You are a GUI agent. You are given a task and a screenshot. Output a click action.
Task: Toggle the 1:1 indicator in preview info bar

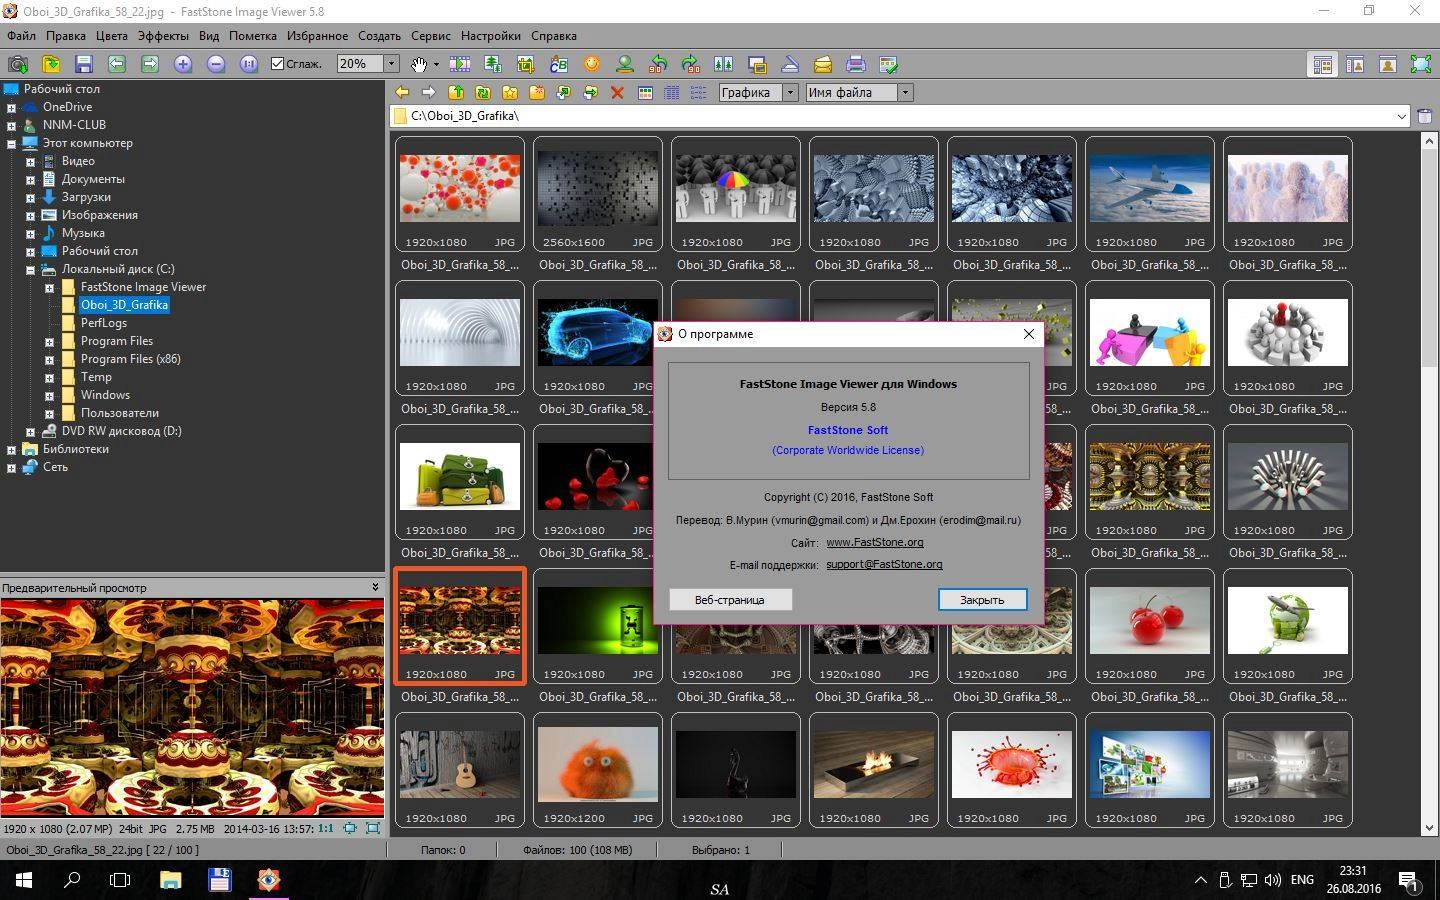click(325, 829)
